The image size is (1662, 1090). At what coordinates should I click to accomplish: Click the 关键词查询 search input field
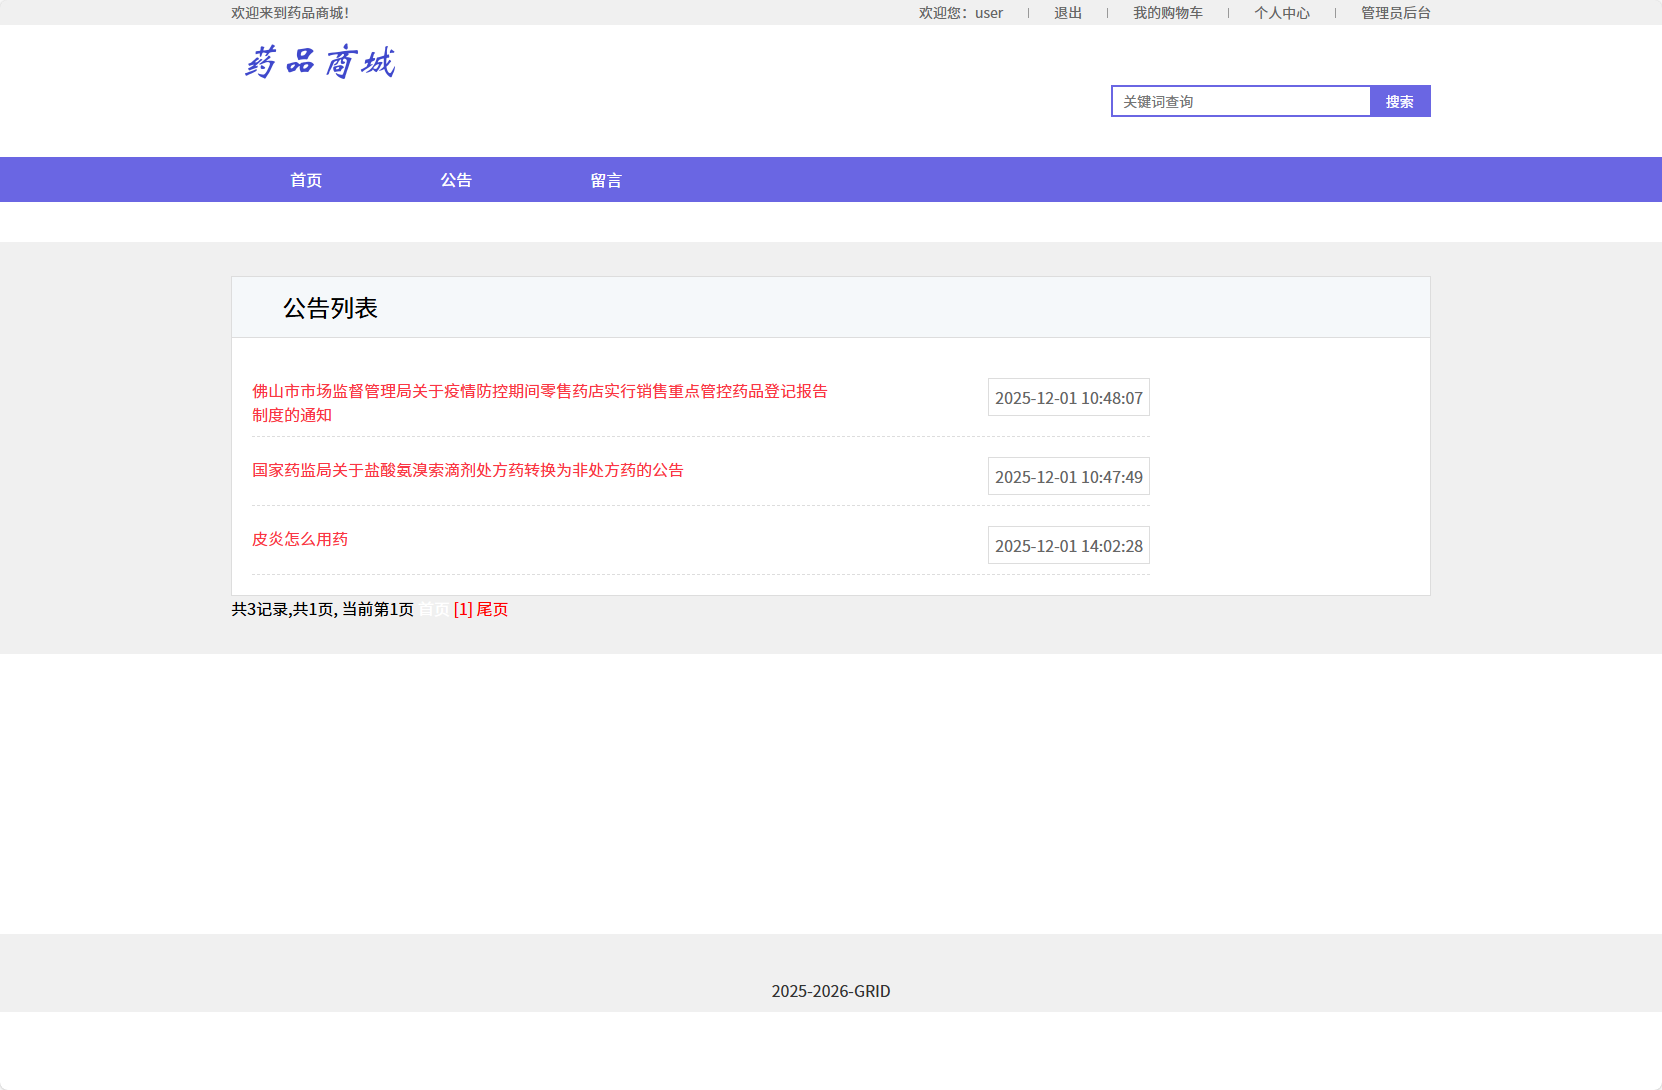1240,101
